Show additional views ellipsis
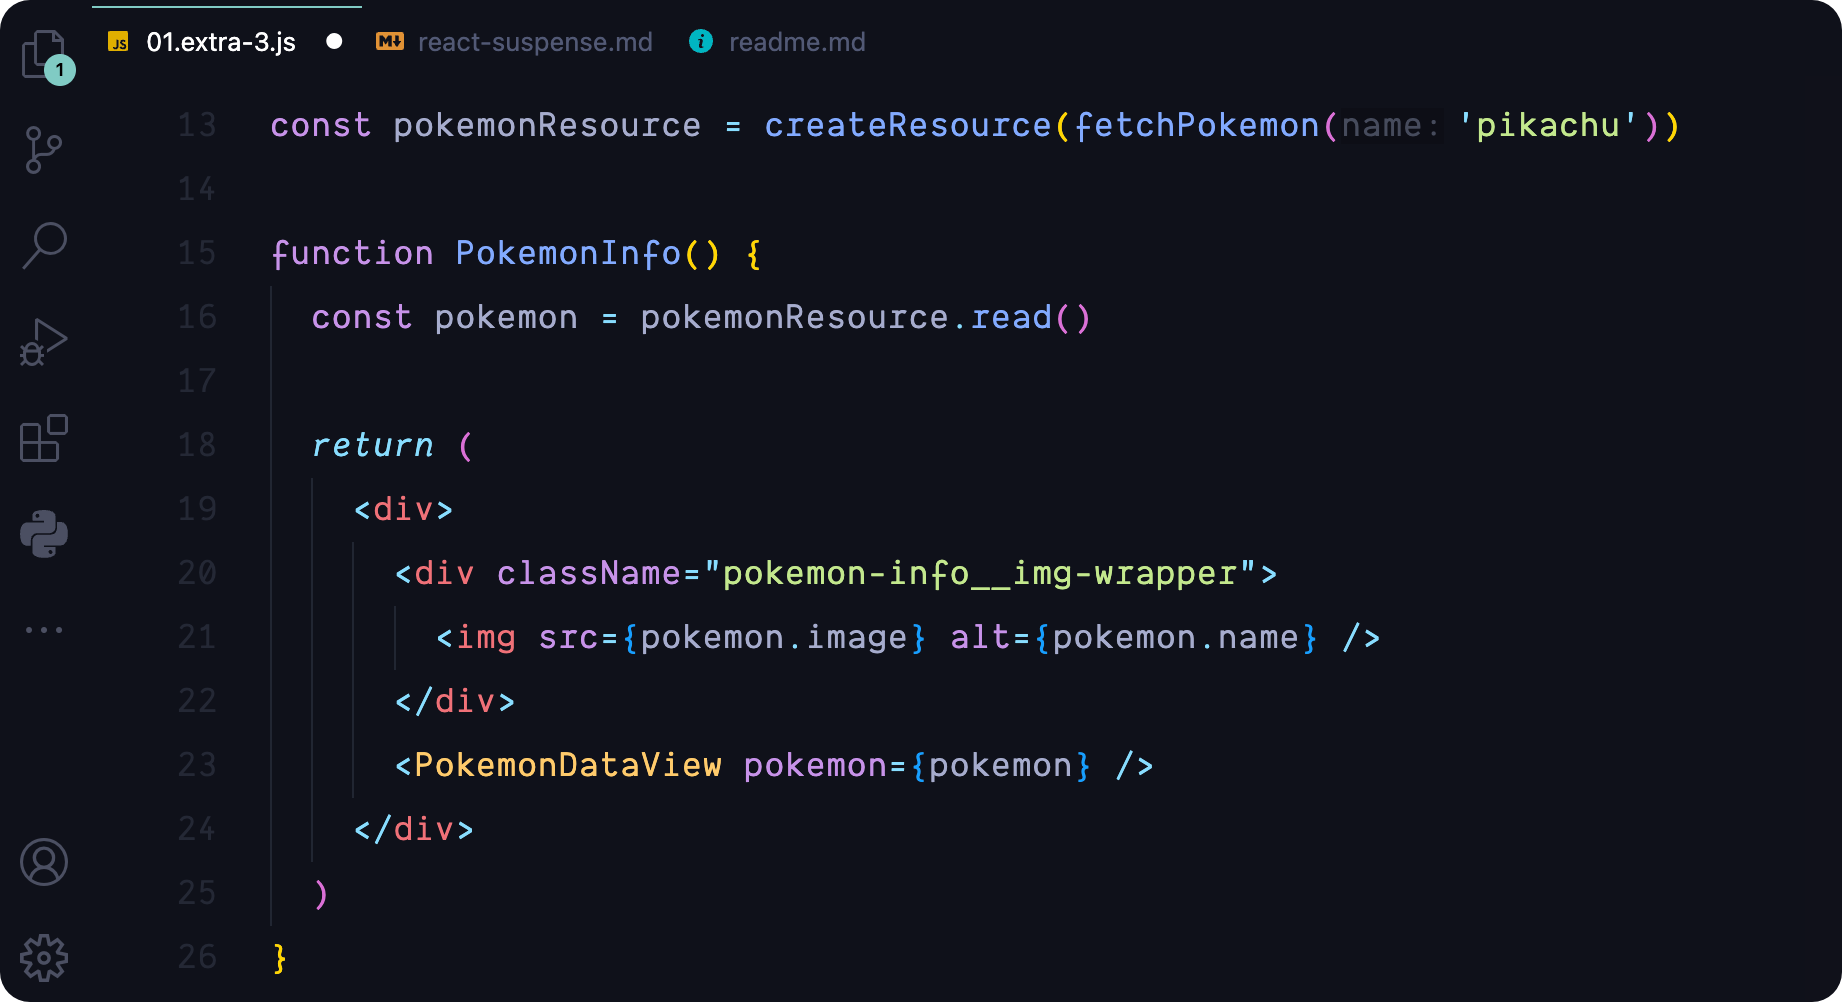1842x1002 pixels. click(x=44, y=630)
